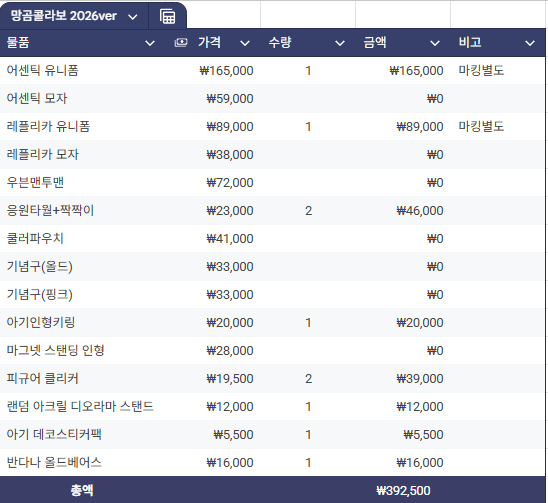Image resolution: width=548 pixels, height=503 pixels.
Task: Open the 비고 column filter dropdown
Action: pos(530,43)
